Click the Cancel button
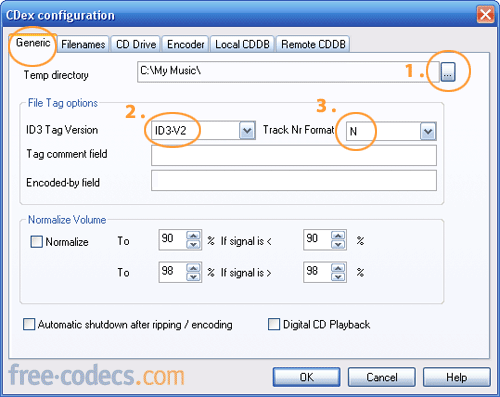500x397 pixels. pos(382,377)
